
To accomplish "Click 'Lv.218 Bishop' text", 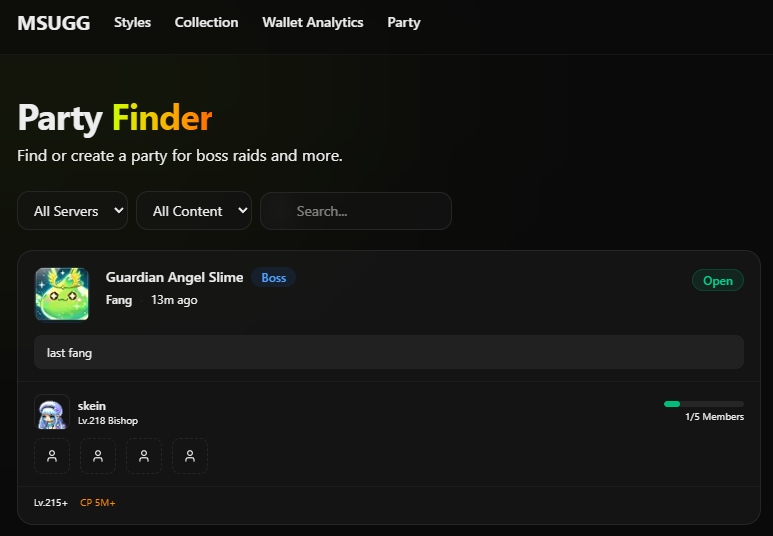I will click(x=108, y=421).
